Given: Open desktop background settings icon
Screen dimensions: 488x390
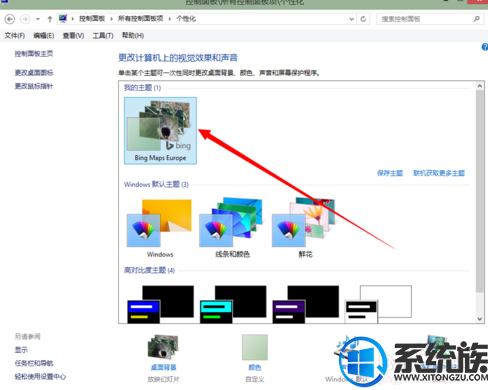Looking at the screenshot, I should (163, 347).
